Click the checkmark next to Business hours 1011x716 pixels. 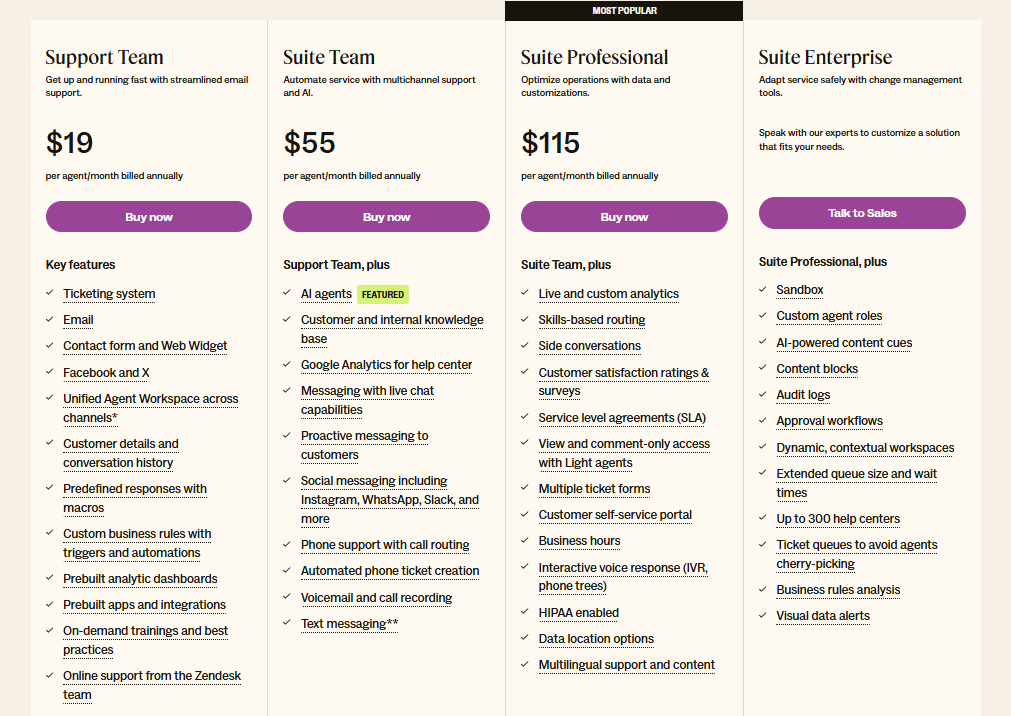[x=524, y=540]
